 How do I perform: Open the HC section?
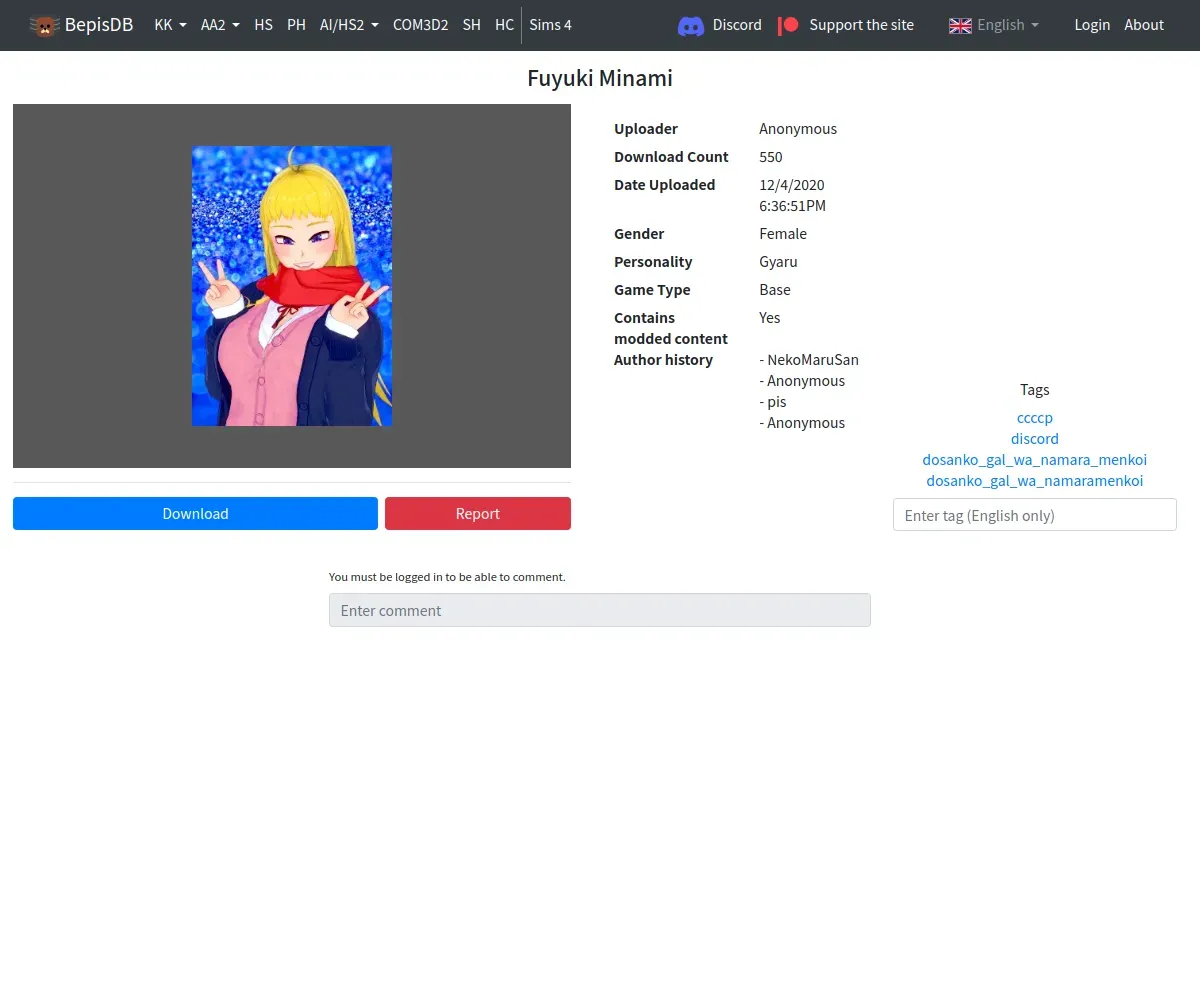504,25
